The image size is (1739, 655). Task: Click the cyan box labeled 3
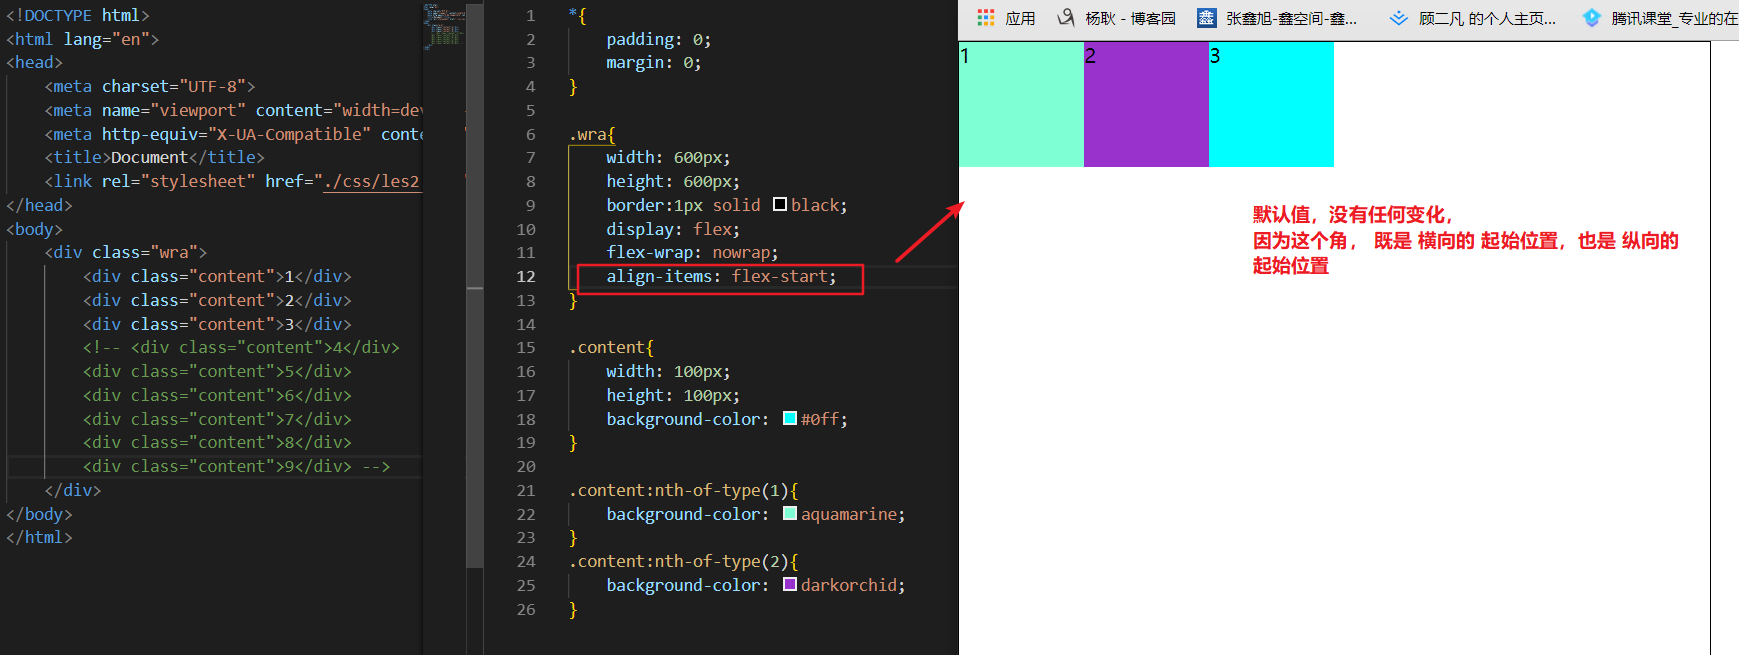[1271, 104]
